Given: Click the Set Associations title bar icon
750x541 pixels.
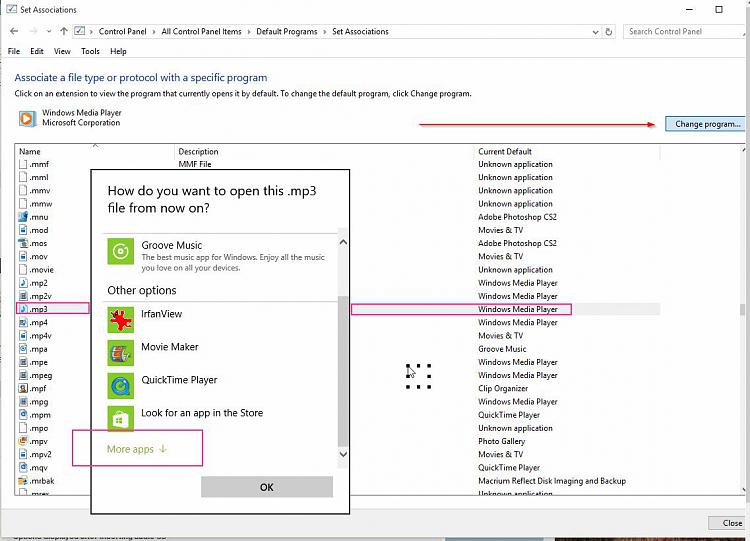Looking at the screenshot, I should tap(11, 9).
